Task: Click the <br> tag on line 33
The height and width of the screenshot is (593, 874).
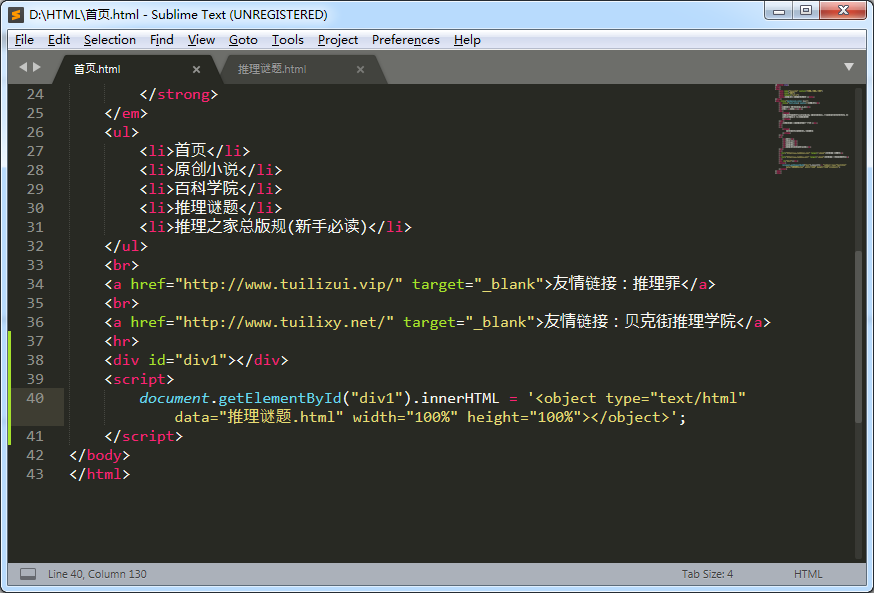Action: click(122, 265)
